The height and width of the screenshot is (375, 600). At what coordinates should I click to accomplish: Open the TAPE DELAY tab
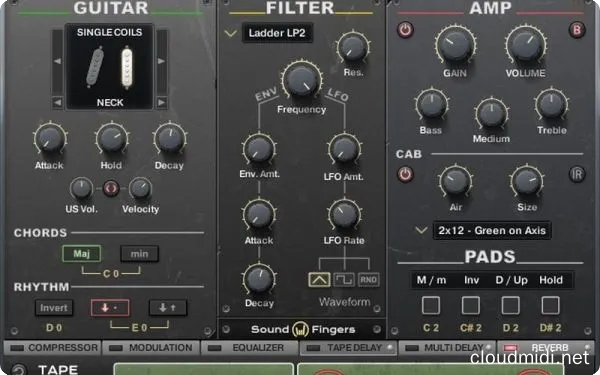348,348
